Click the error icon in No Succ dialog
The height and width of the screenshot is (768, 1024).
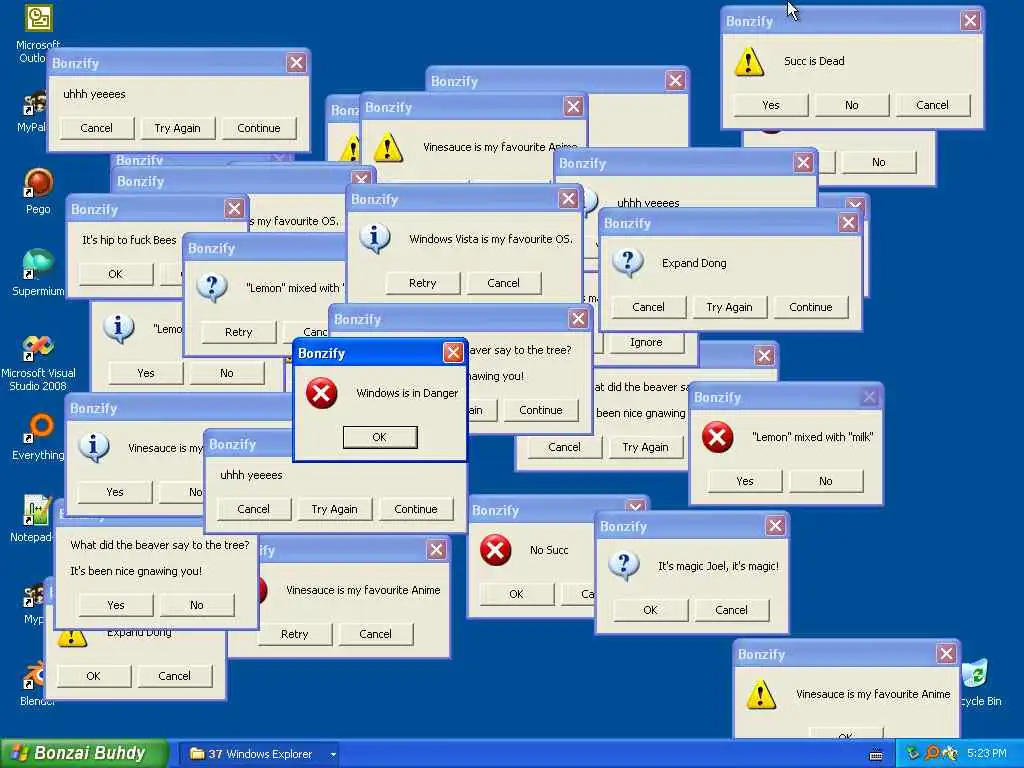tap(495, 550)
